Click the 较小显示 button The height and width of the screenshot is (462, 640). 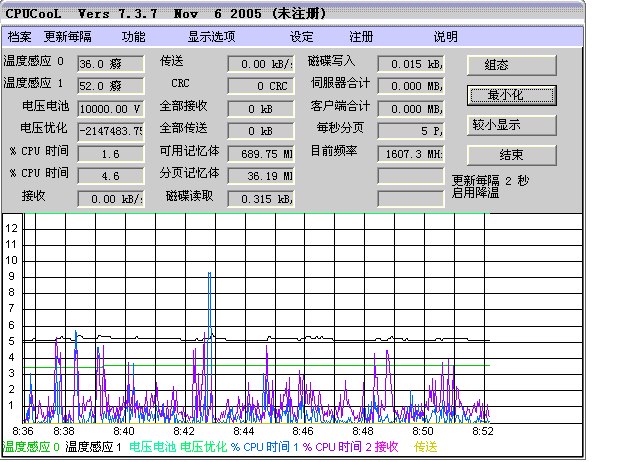click(512, 125)
